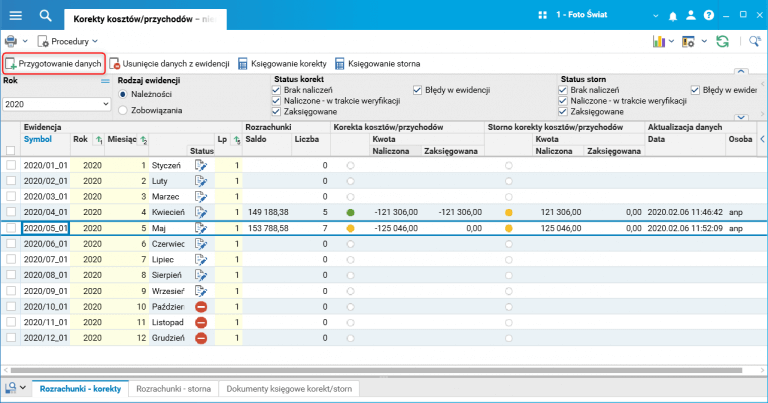Open the chart report icon

pyautogui.click(x=660, y=41)
